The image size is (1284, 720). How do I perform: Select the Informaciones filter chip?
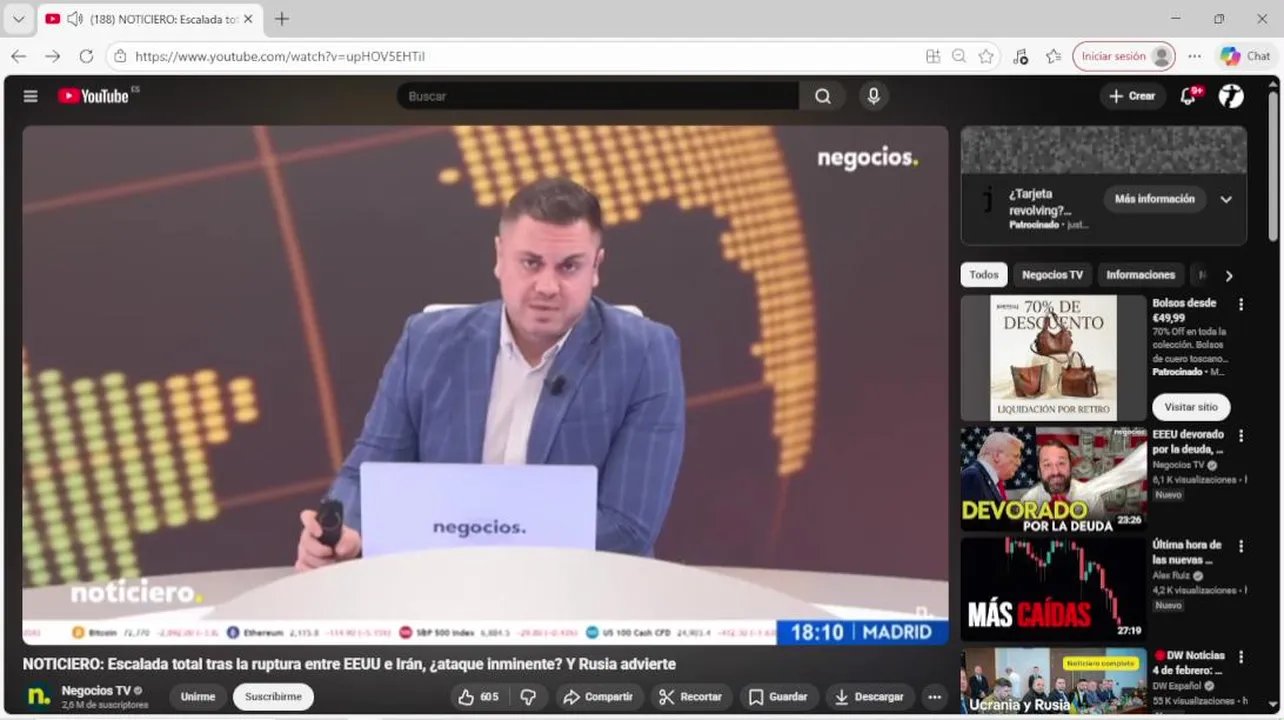pos(1140,275)
